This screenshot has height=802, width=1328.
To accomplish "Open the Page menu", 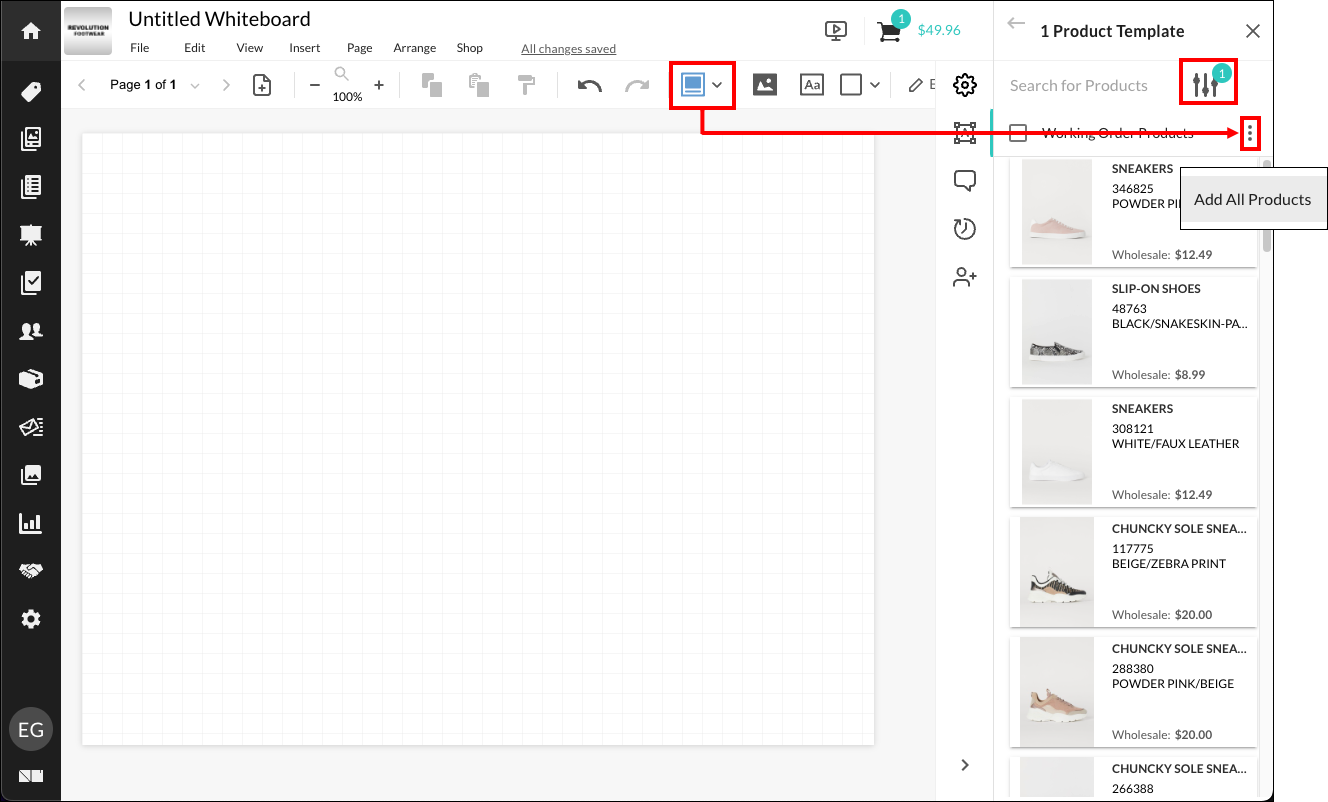I will point(360,48).
